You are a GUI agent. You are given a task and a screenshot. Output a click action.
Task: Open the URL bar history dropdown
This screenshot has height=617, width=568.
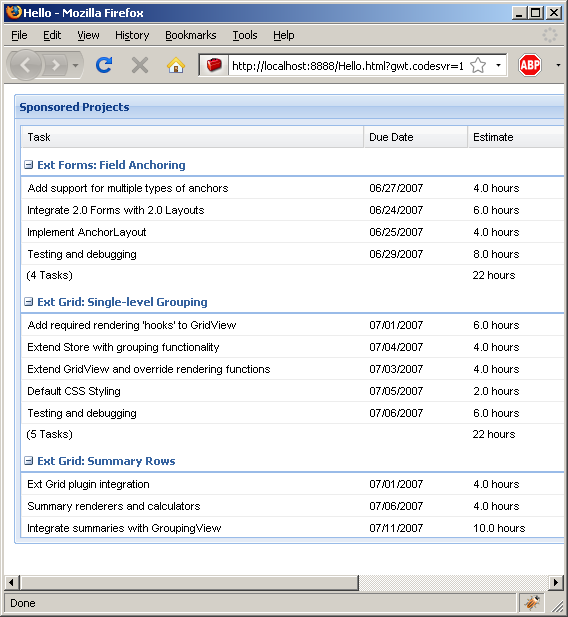(x=498, y=65)
